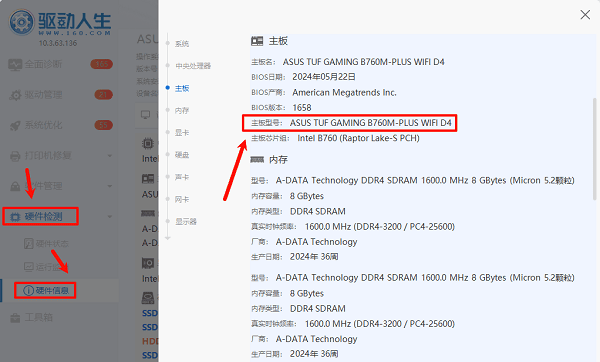
Task: Close the hardware details panel
Action: pos(585,15)
